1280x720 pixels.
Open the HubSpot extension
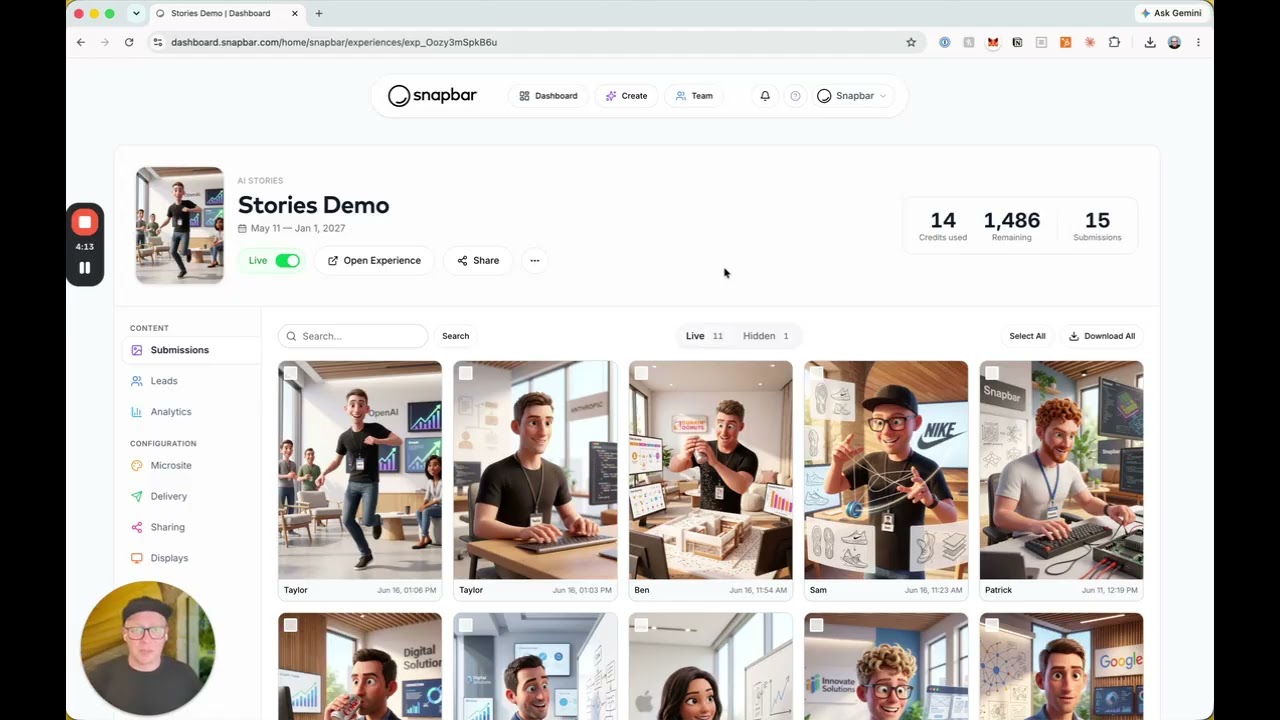point(1065,42)
